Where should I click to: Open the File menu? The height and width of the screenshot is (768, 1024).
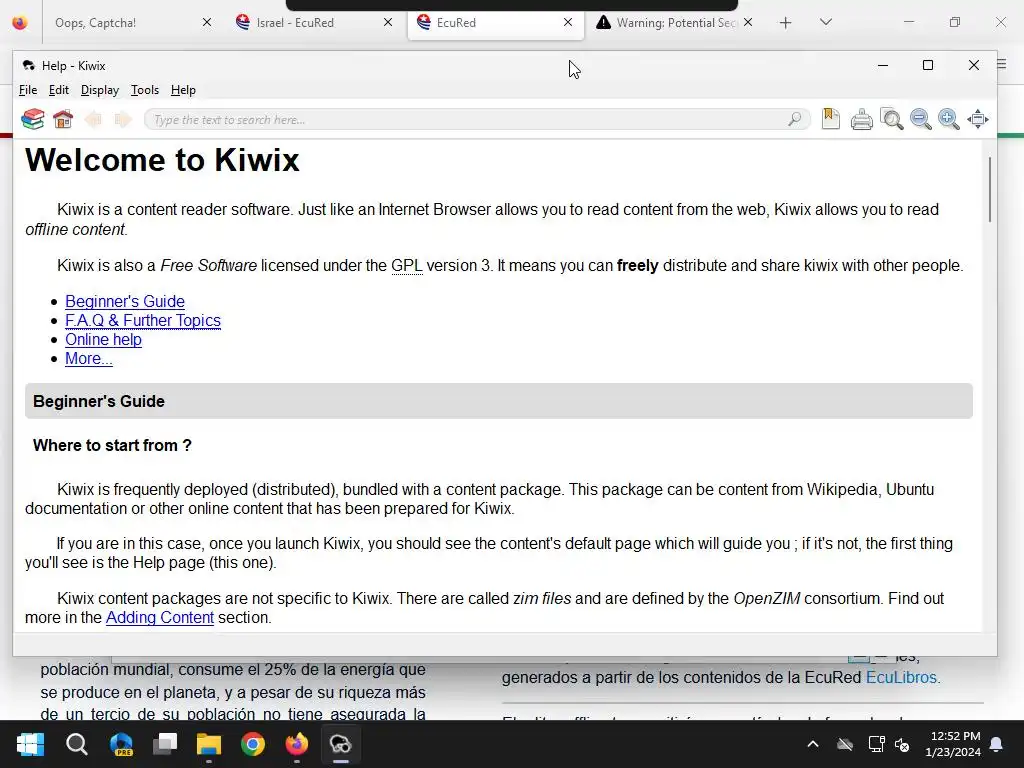click(x=28, y=90)
